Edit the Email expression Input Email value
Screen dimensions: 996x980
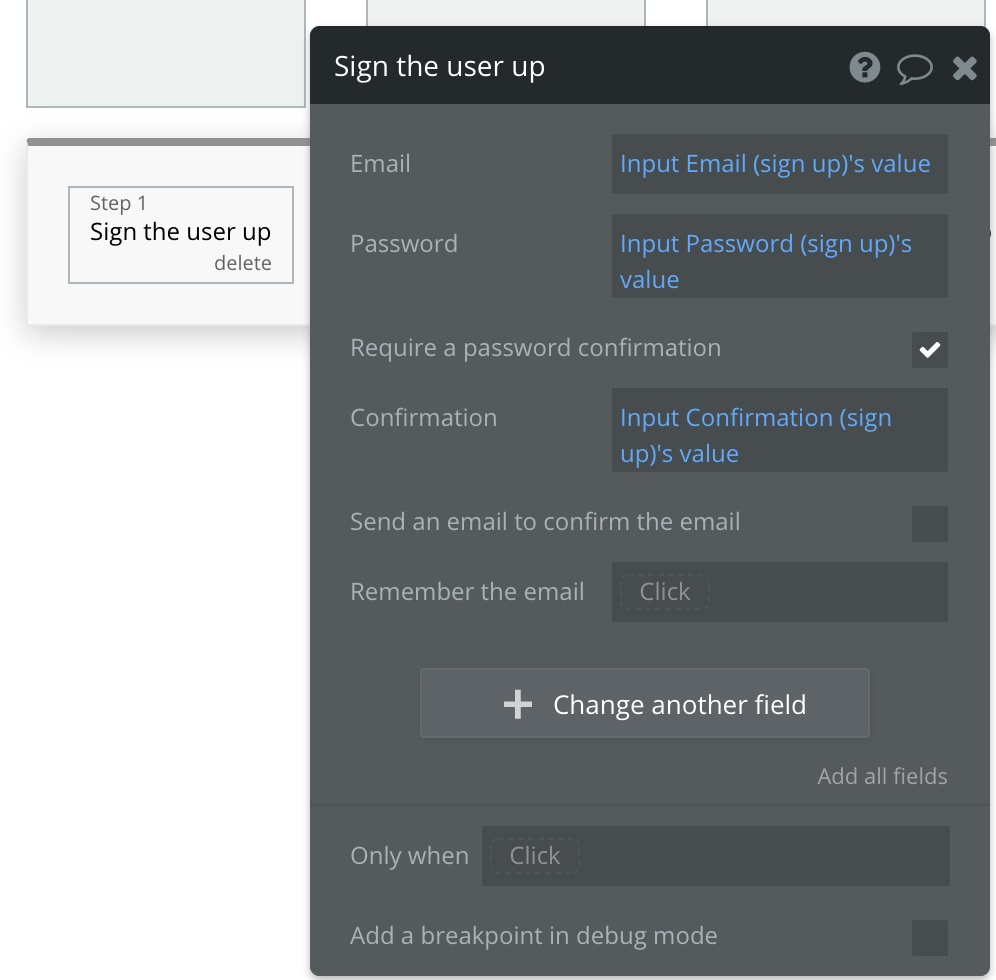click(779, 163)
